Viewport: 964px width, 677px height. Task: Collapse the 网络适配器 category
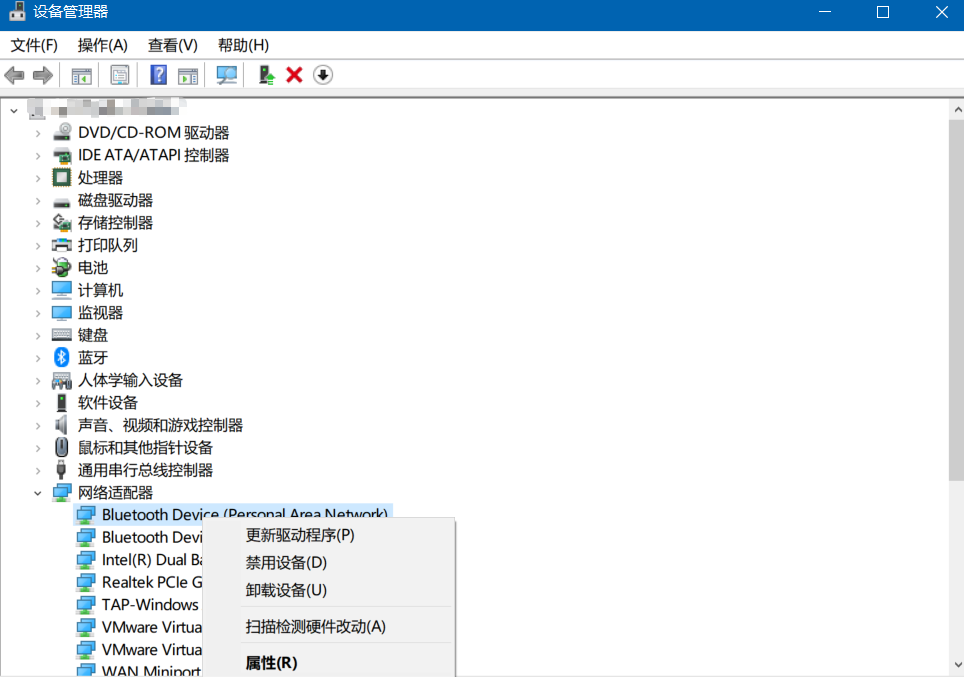click(x=38, y=493)
